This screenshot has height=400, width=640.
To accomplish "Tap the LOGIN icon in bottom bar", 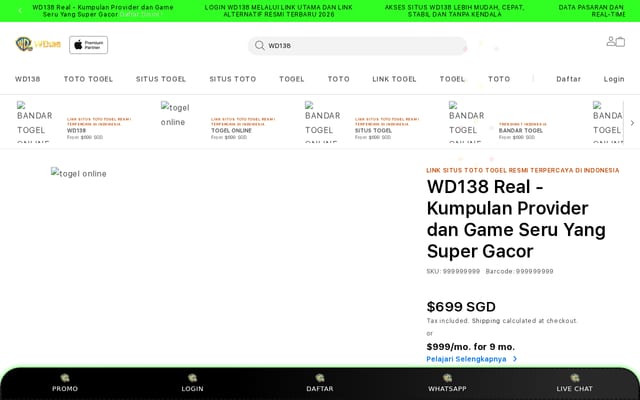I will click(x=192, y=378).
